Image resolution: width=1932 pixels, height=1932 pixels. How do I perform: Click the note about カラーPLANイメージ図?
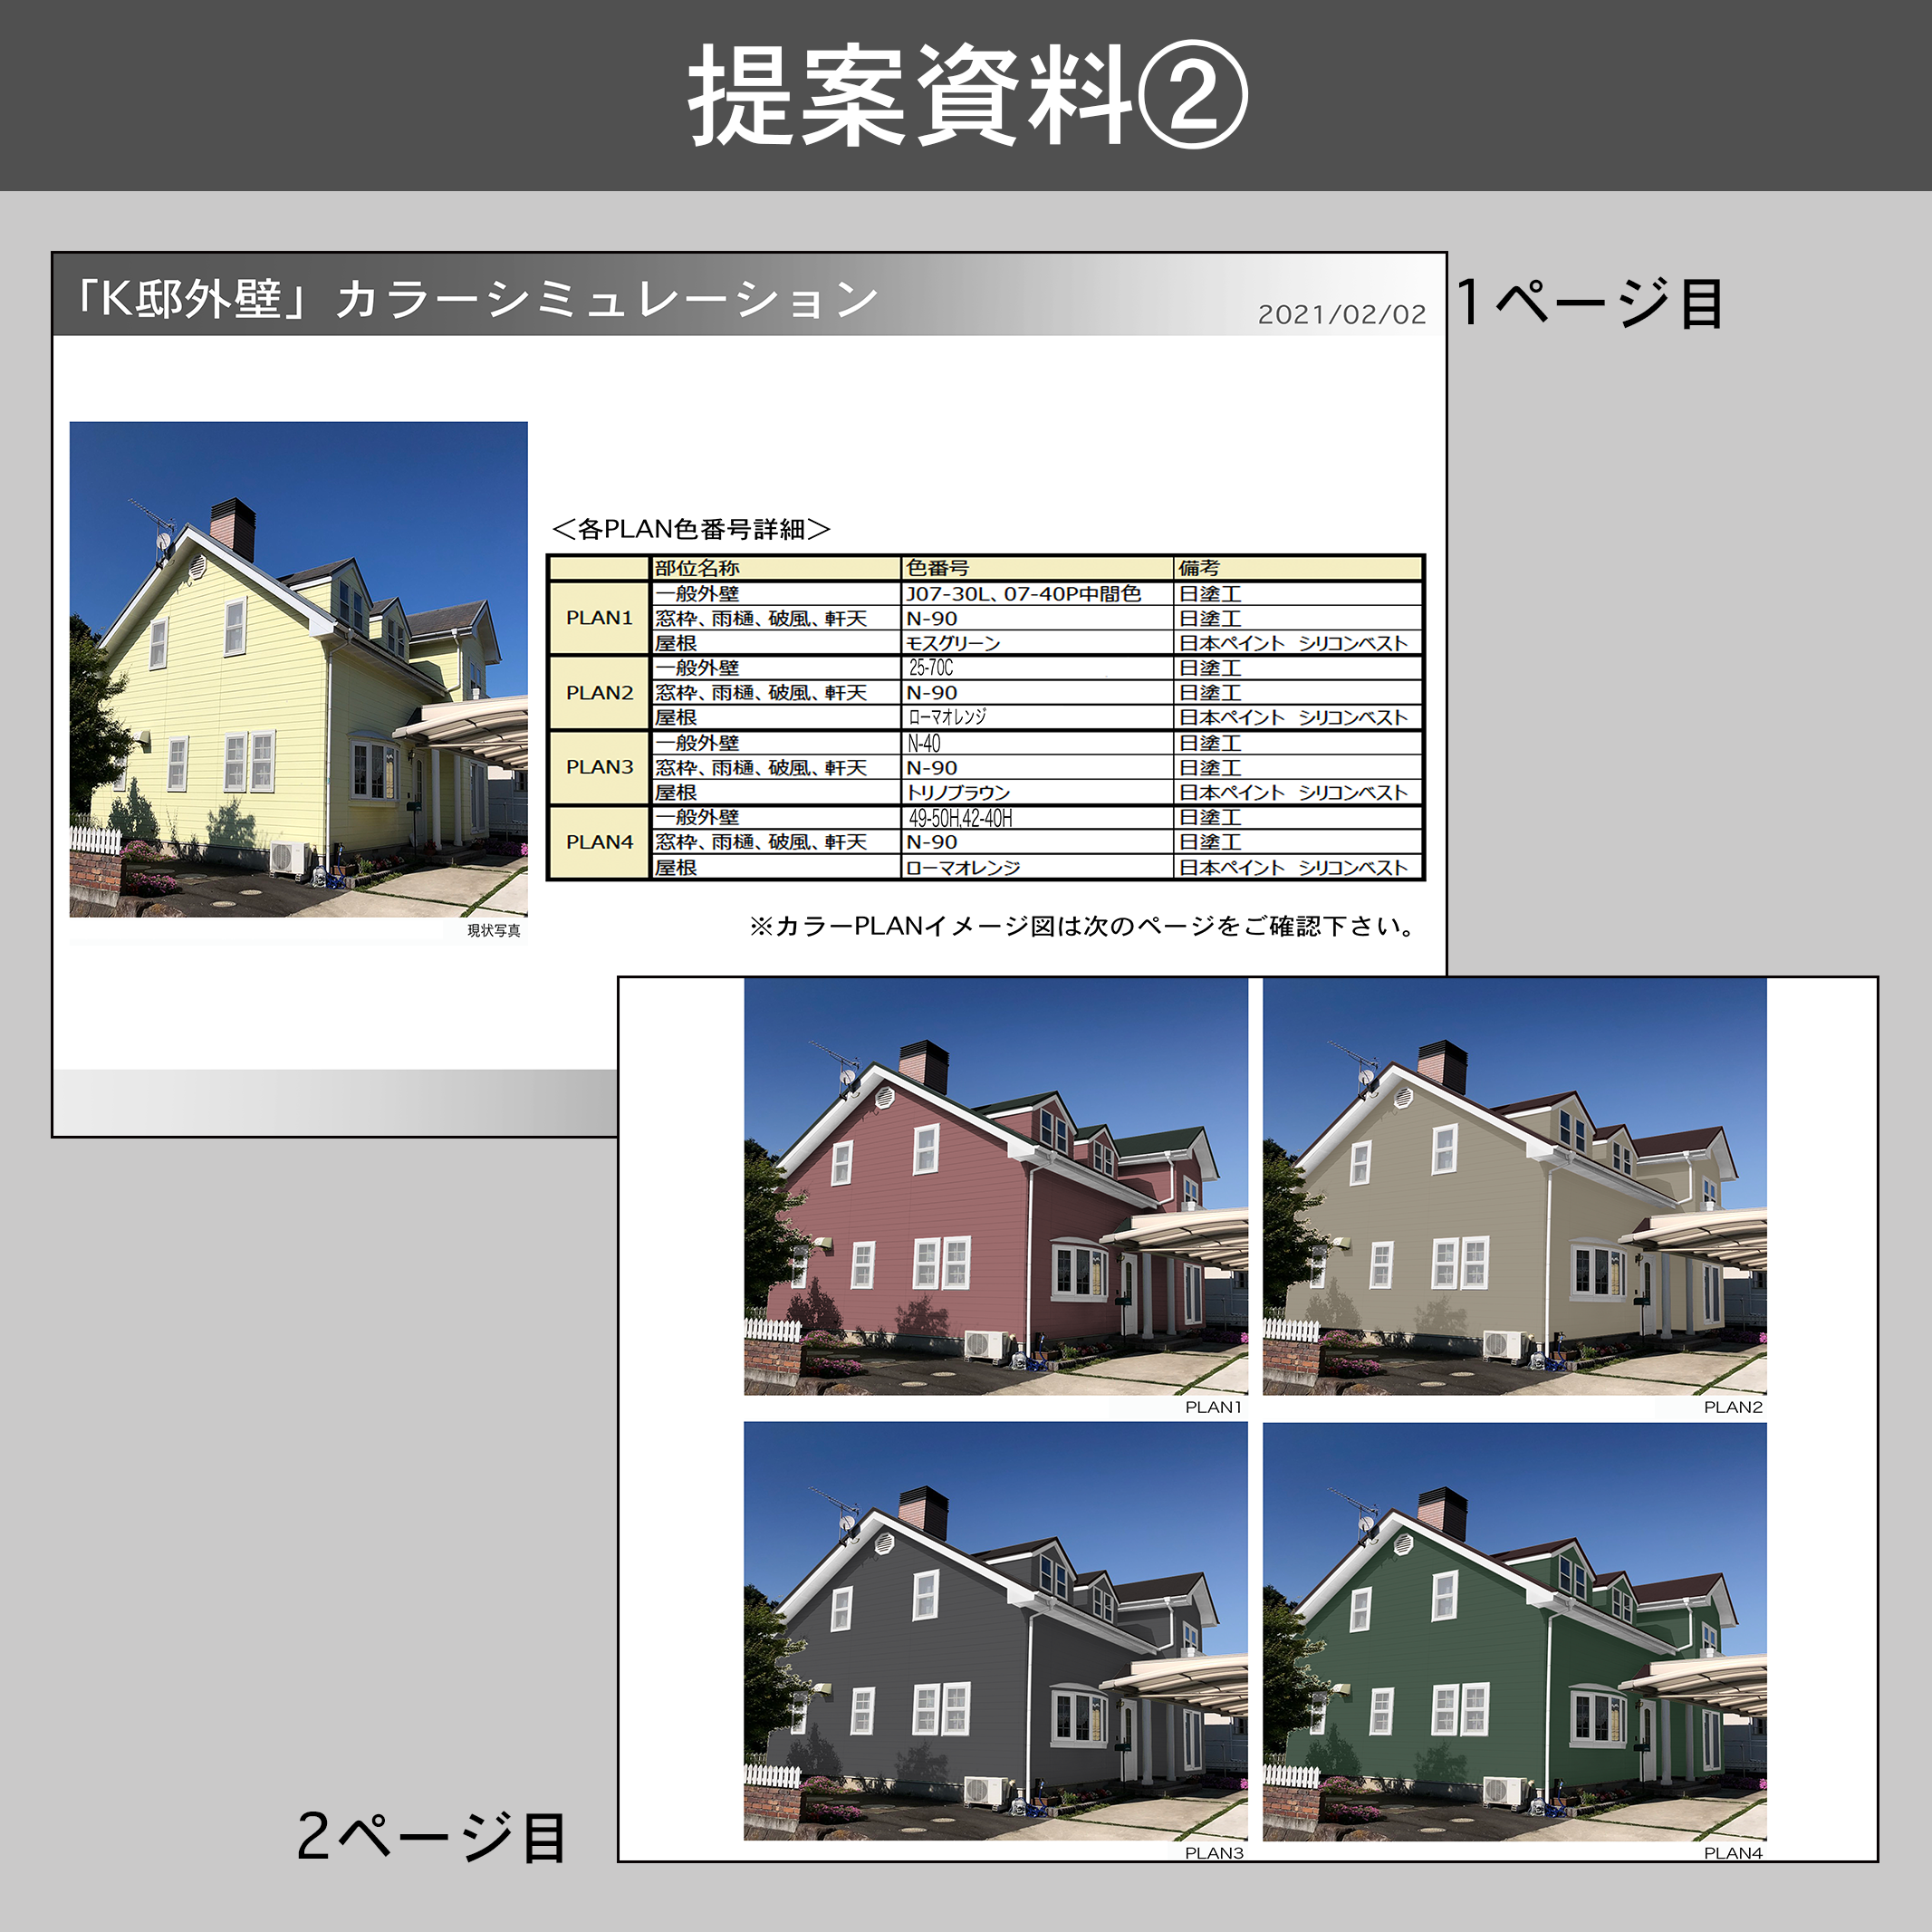(x=1083, y=926)
